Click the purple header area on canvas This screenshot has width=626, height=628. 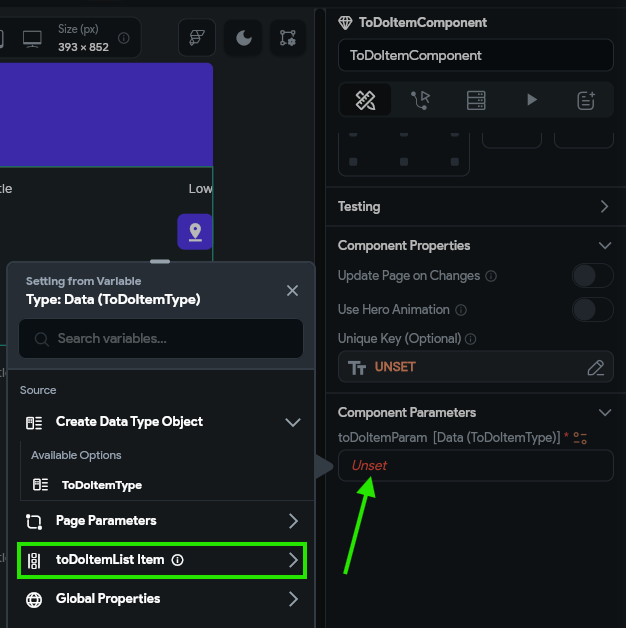[x=106, y=115]
